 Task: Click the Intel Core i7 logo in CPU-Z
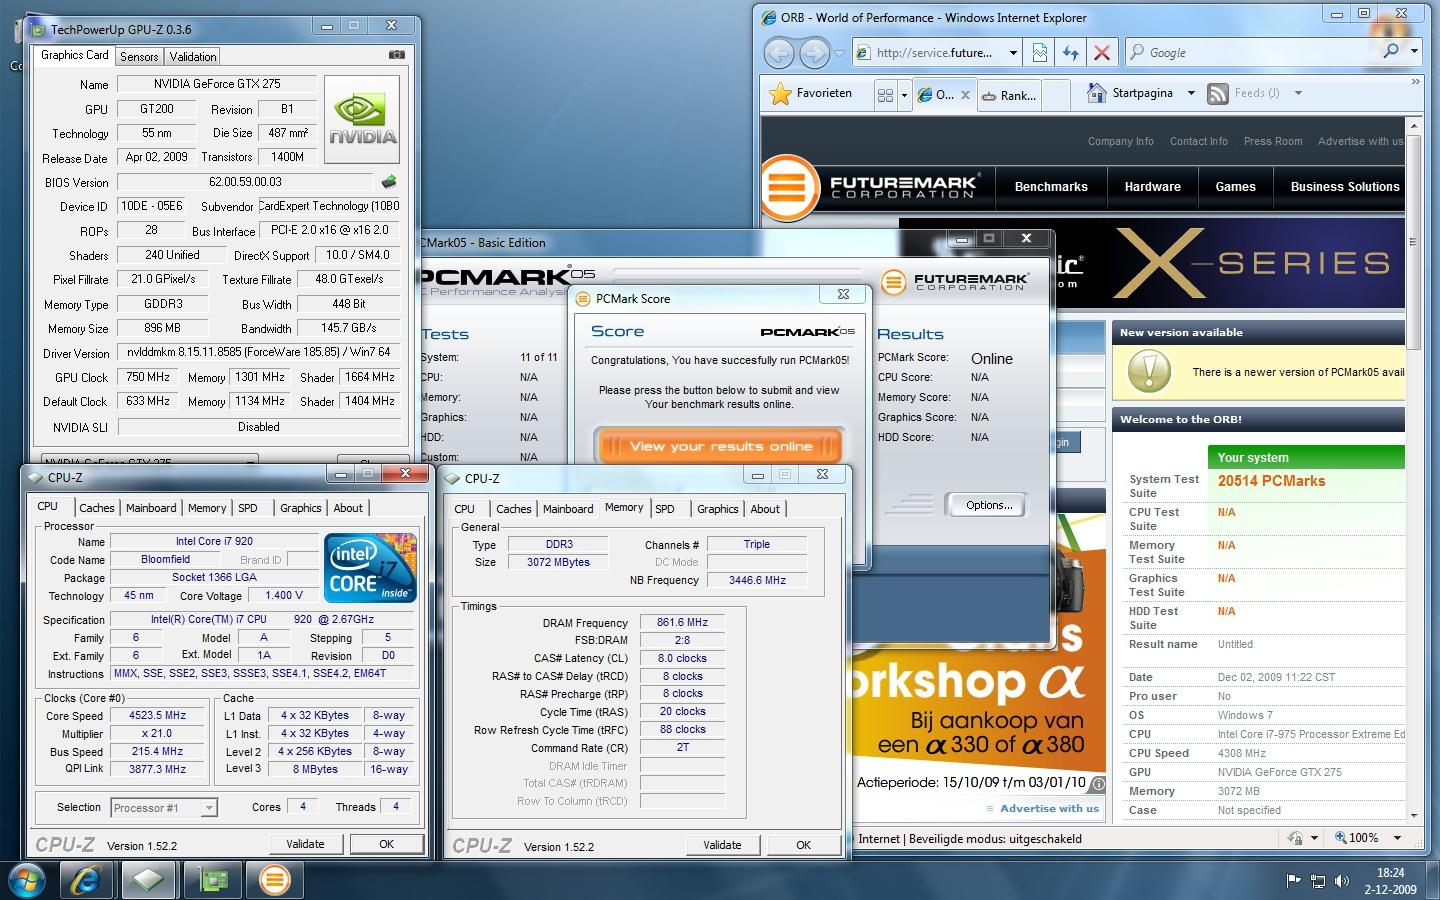coord(369,567)
